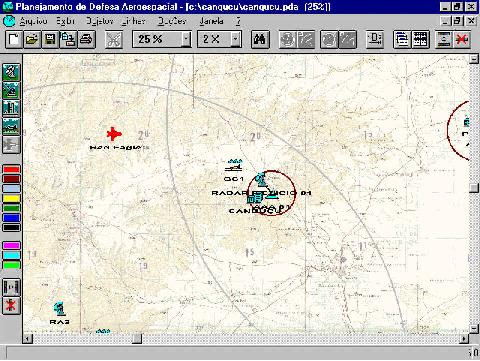Pick the yellow color swatch
This screenshot has width=480, height=361.
tap(11, 199)
